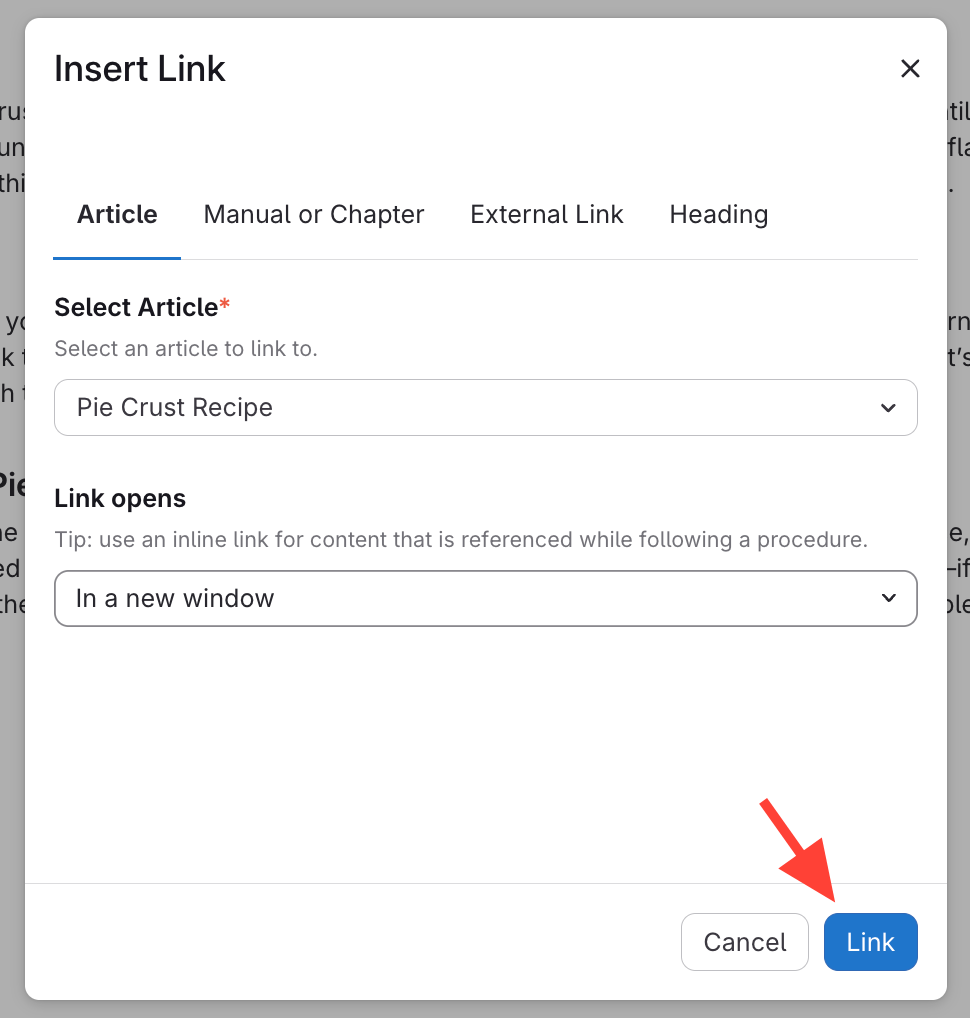
Task: Click the 'In a new window' selected value text
Action: pyautogui.click(x=175, y=598)
